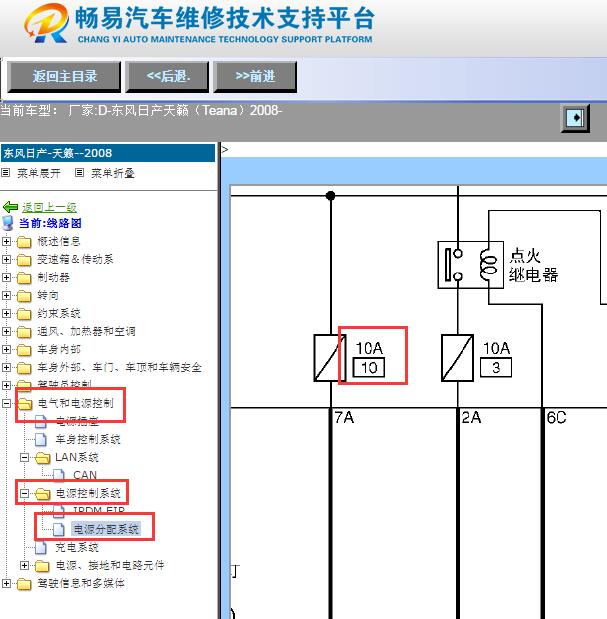Click the 车身控制系统 document icon
Screen dimensions: 607x619
(x=41, y=439)
